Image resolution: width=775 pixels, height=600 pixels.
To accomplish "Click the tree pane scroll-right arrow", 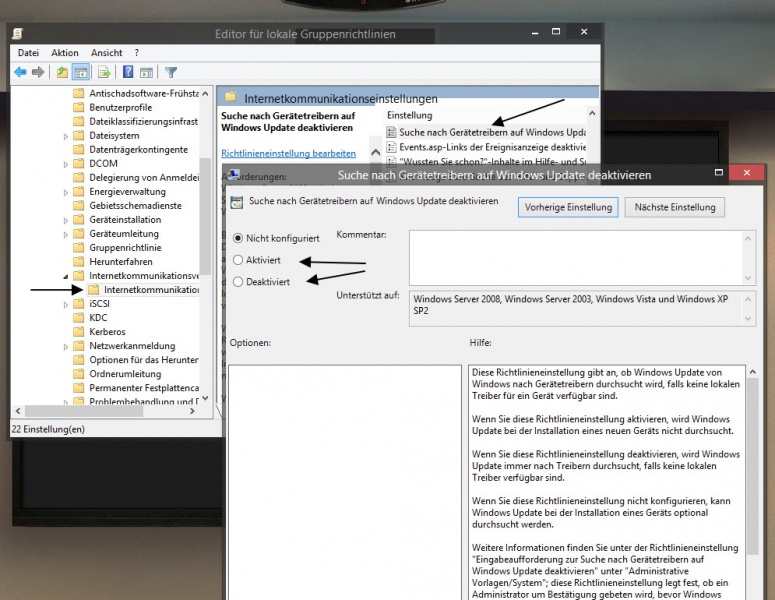I will coord(192,411).
